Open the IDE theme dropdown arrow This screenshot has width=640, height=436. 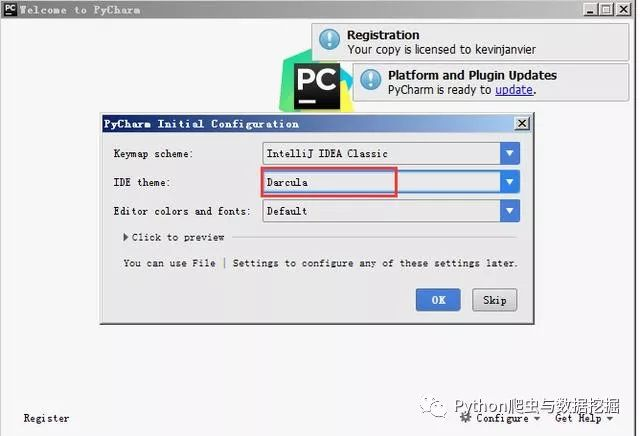pyautogui.click(x=509, y=182)
